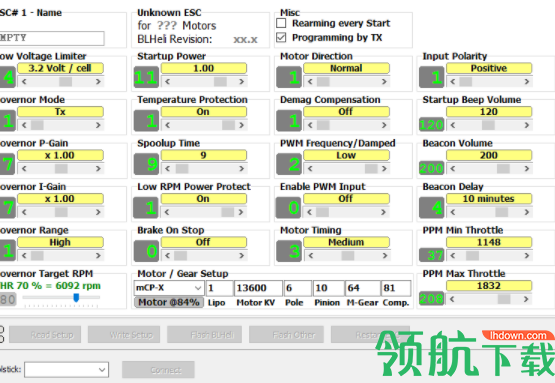The height and width of the screenshot is (383, 555).
Task: Click right arrow of Governor P-Gain scrollbar
Action: pyautogui.click(x=98, y=169)
